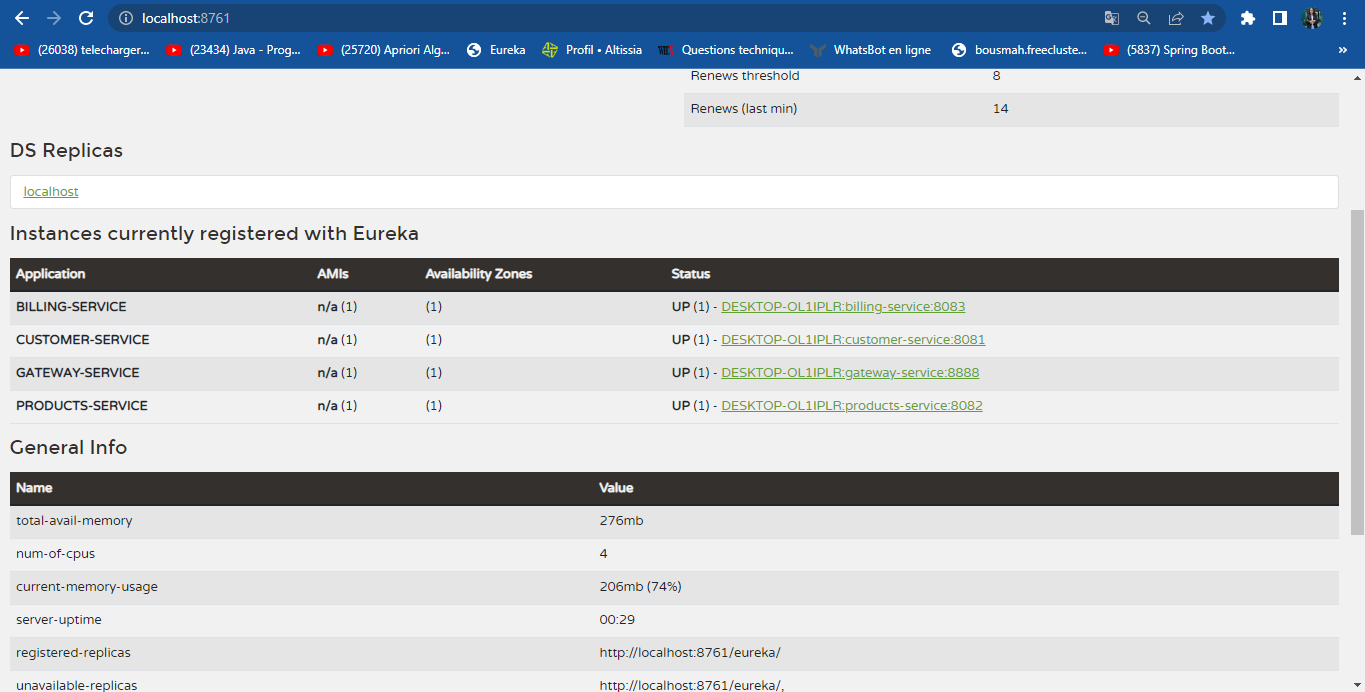Screen dimensions: 1365x692
Task: Open the localhost link under DS Replicas
Action: pyautogui.click(x=50, y=191)
